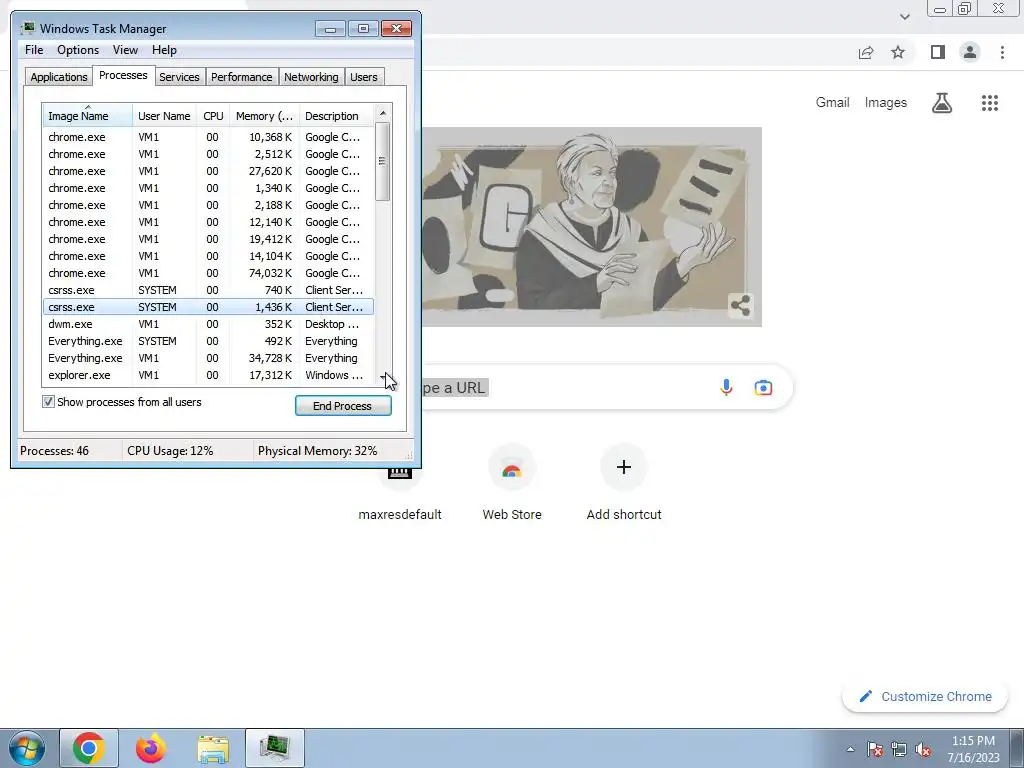
Task: Open the Options menu
Action: coord(78,50)
